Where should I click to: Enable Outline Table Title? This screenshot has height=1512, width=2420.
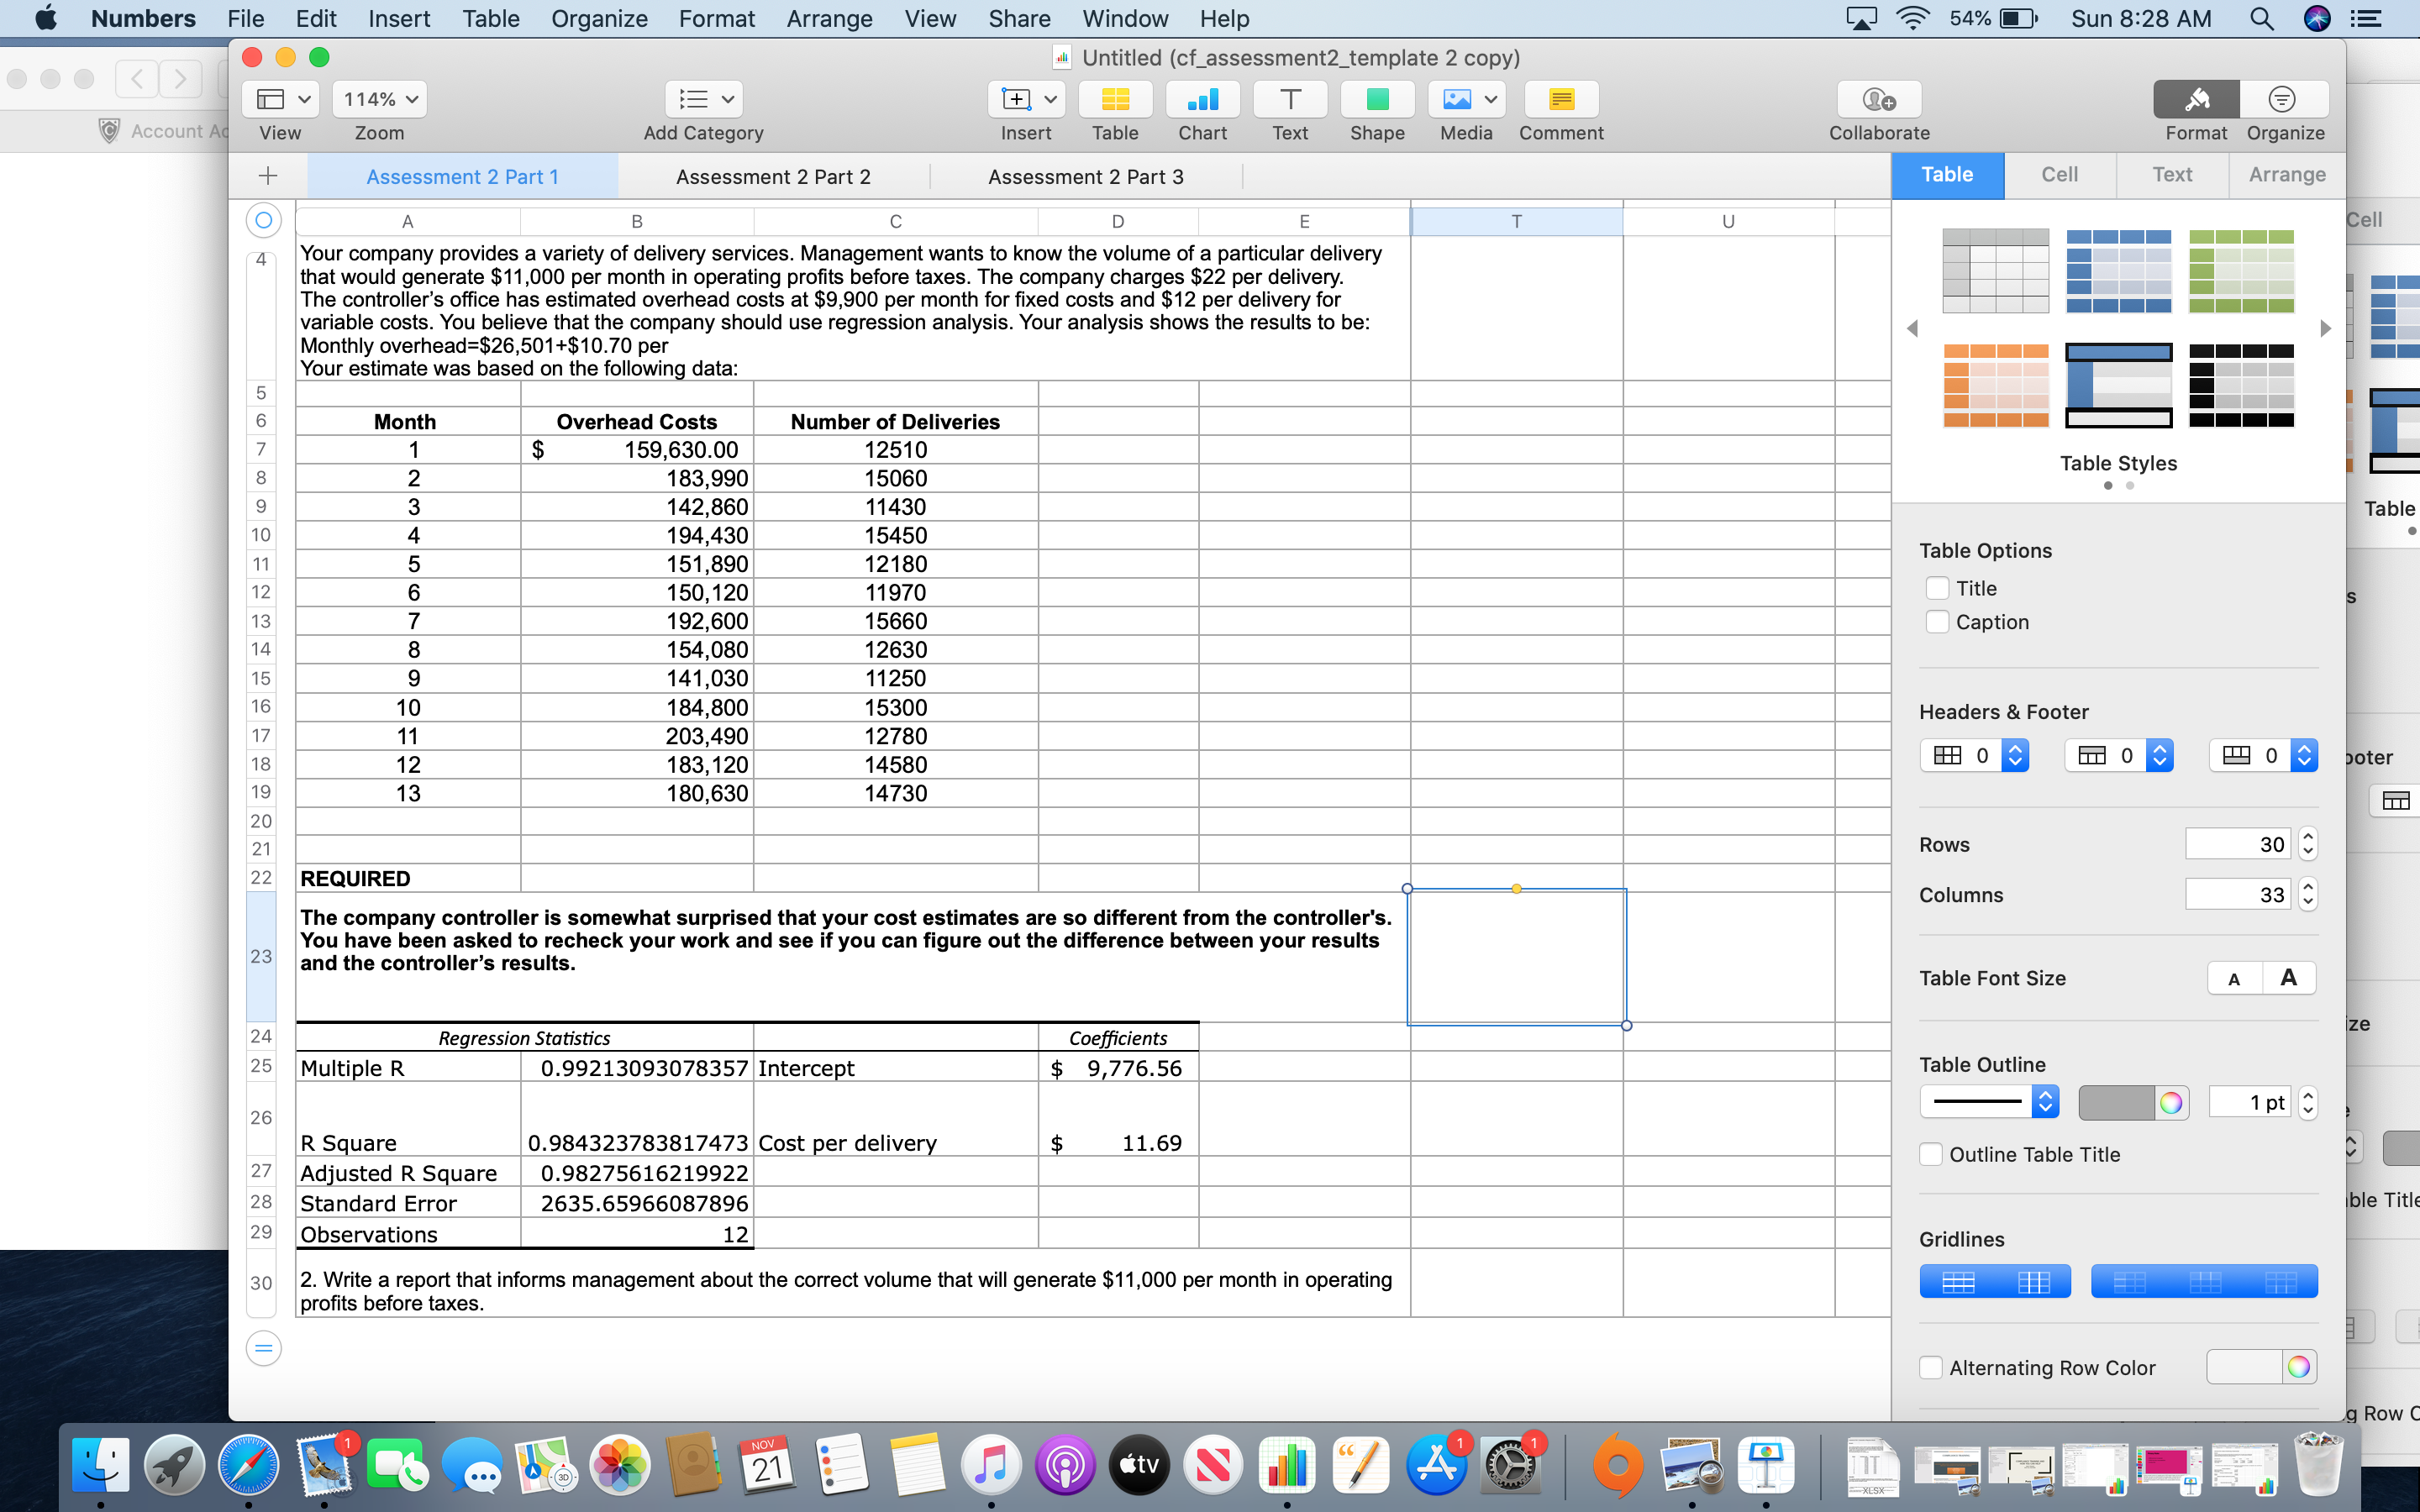click(1930, 1154)
